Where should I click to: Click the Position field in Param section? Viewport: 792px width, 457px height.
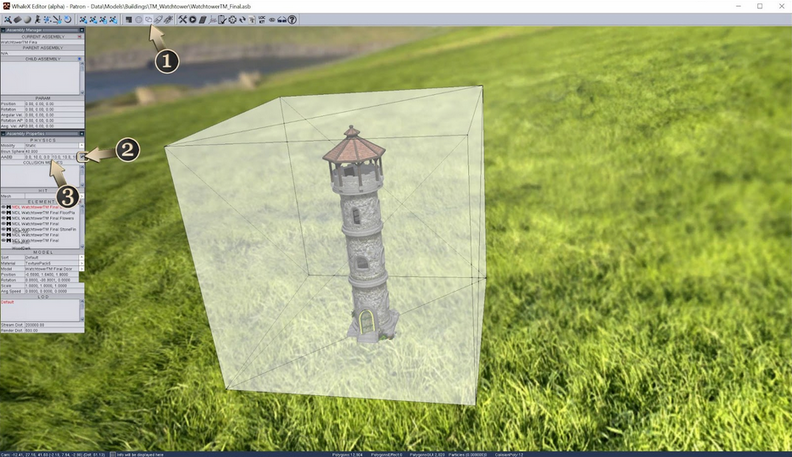click(54, 104)
